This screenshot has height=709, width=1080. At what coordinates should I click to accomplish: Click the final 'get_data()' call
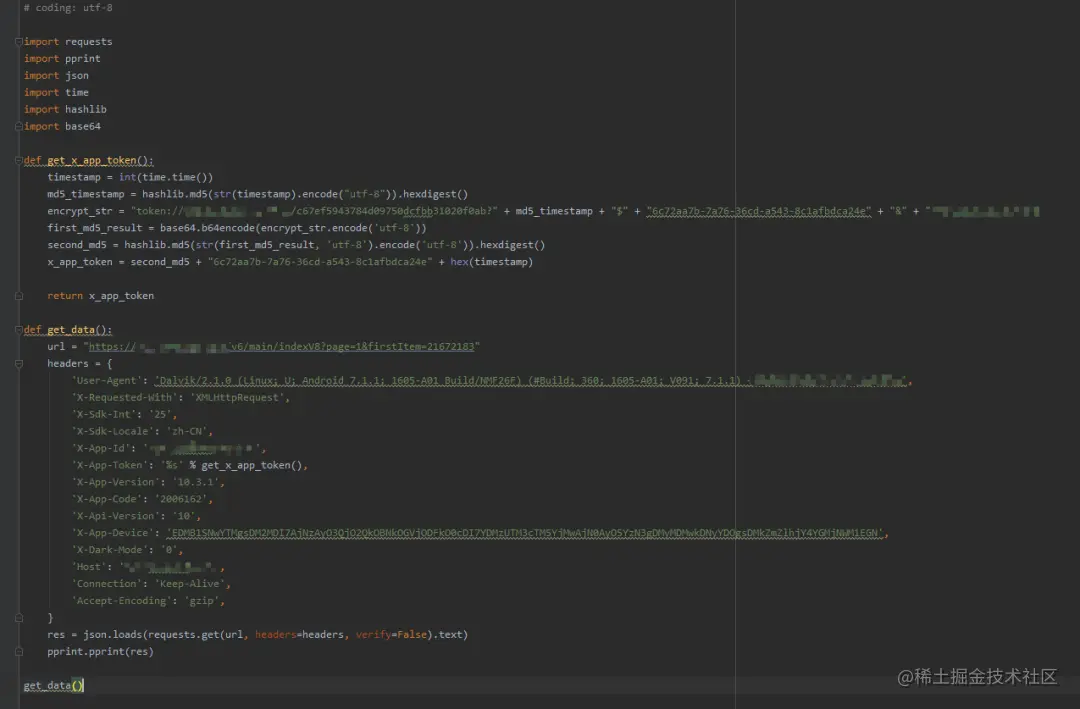tap(53, 686)
